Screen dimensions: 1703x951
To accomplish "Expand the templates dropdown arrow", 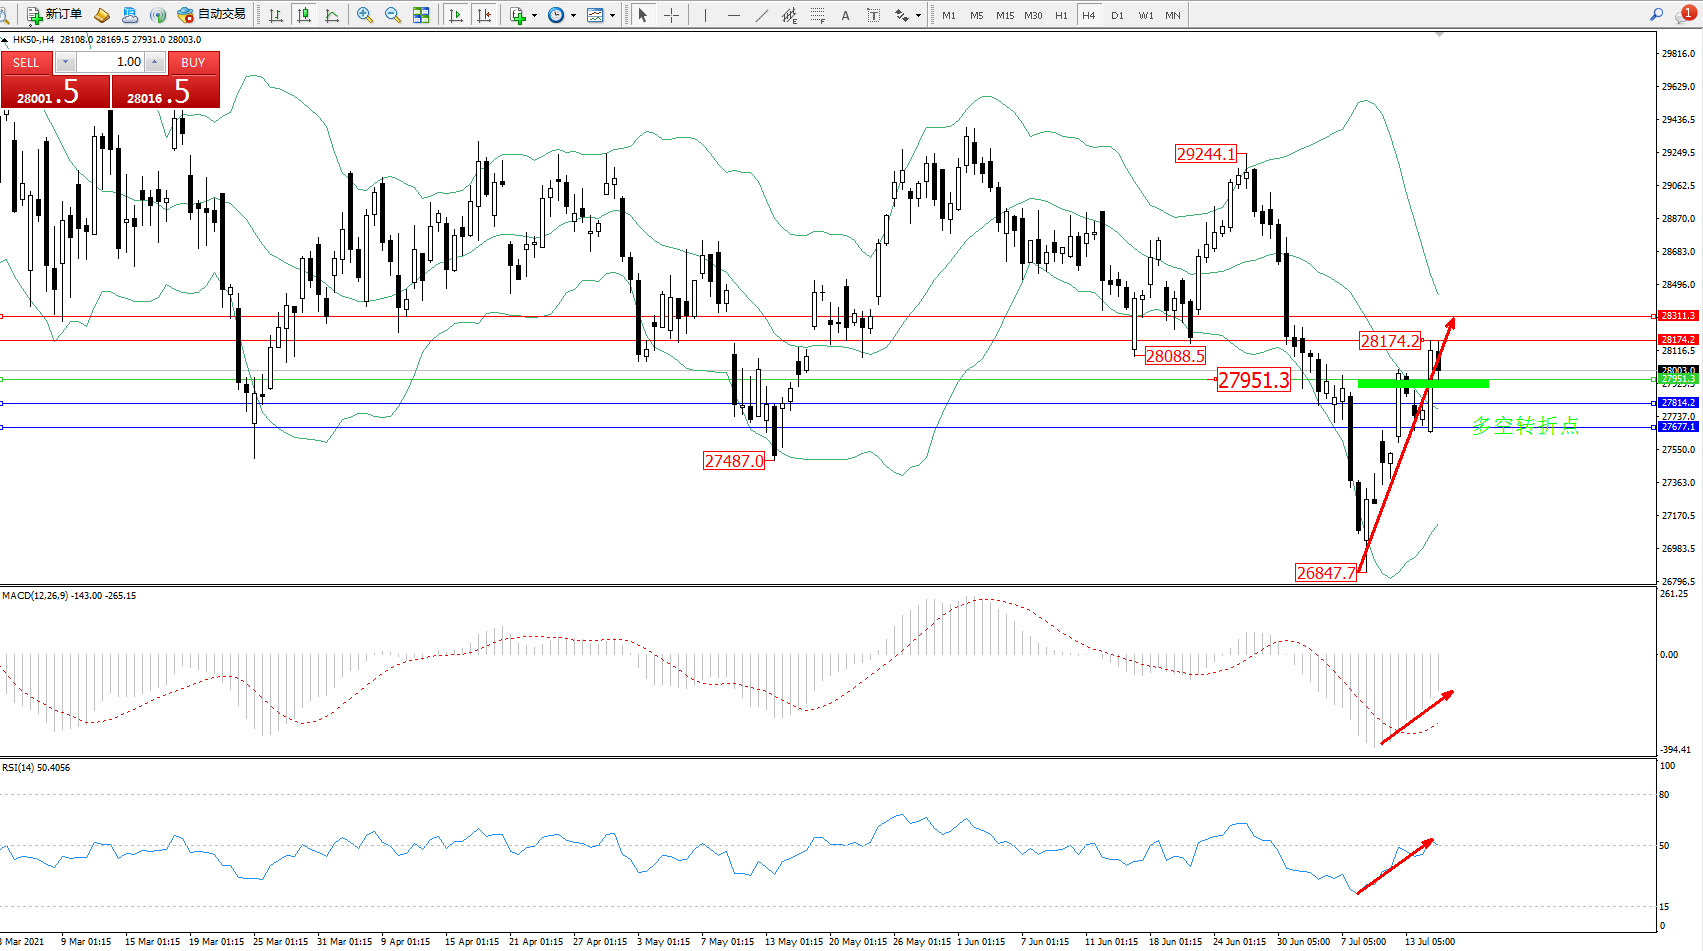I will click(612, 16).
